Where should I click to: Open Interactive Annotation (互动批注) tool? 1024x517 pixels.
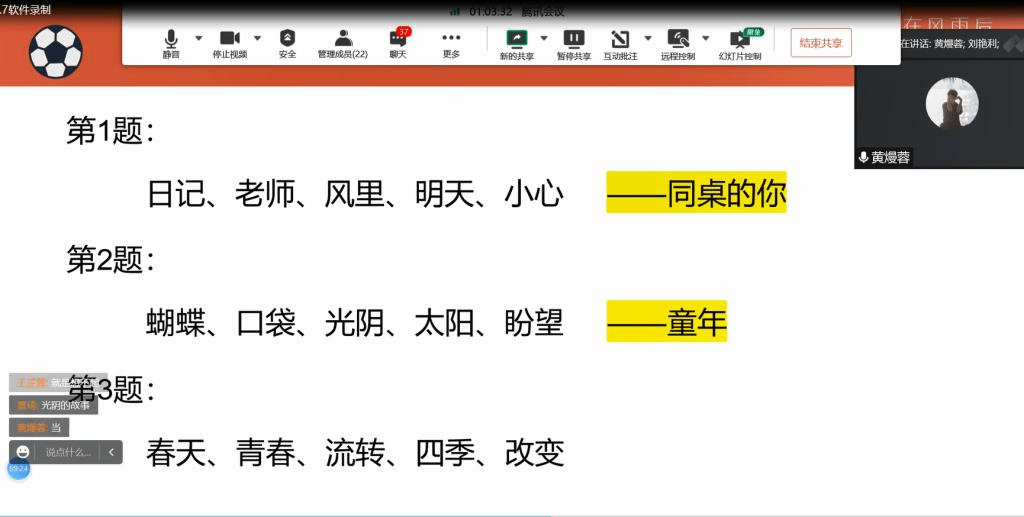coord(620,42)
